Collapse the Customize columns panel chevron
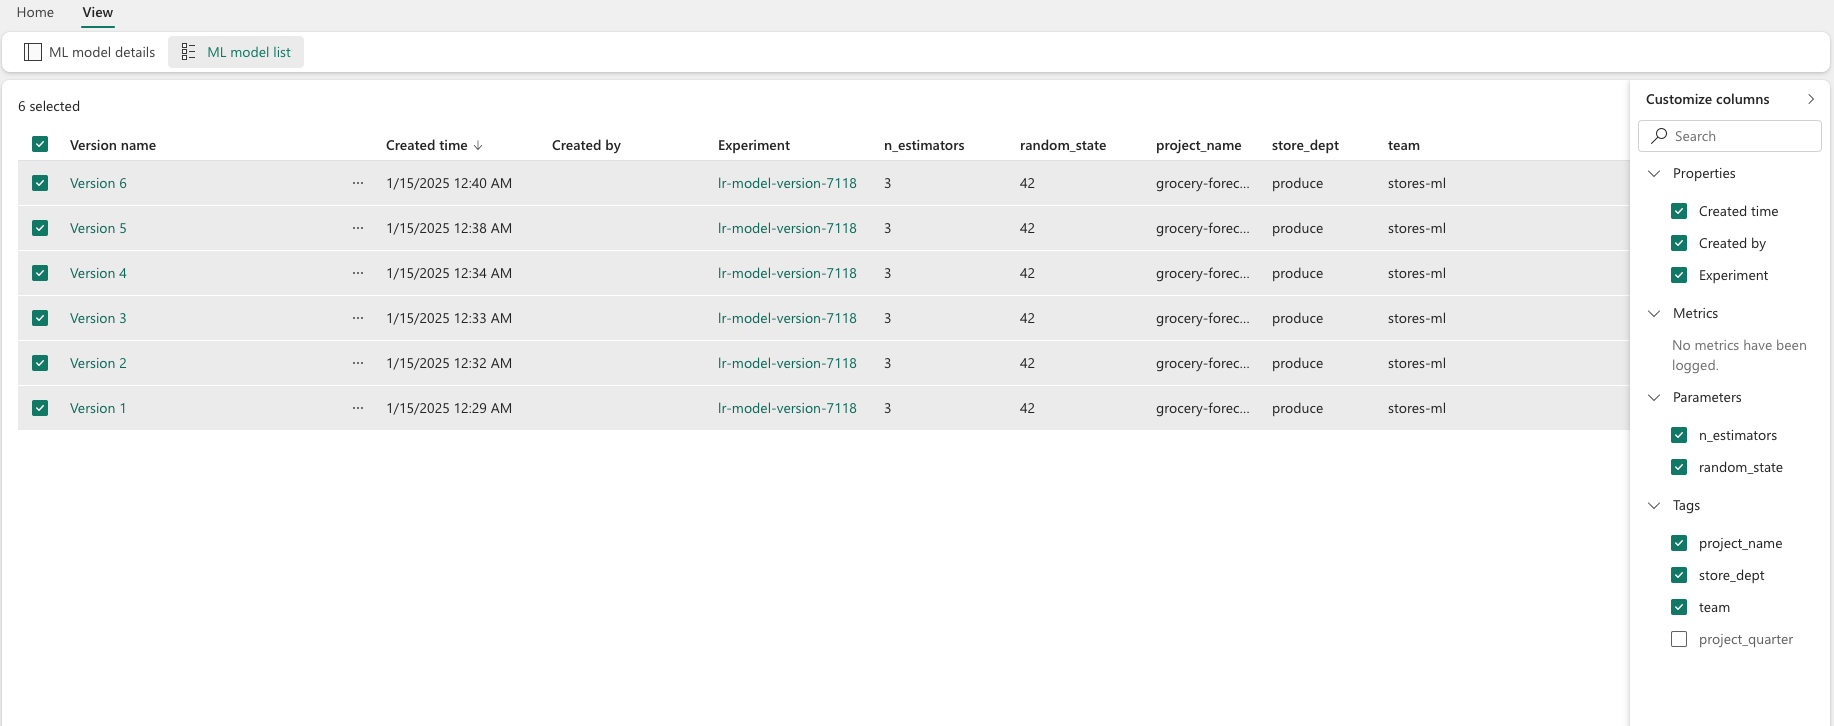Viewport: 1834px width, 726px height. click(1811, 99)
